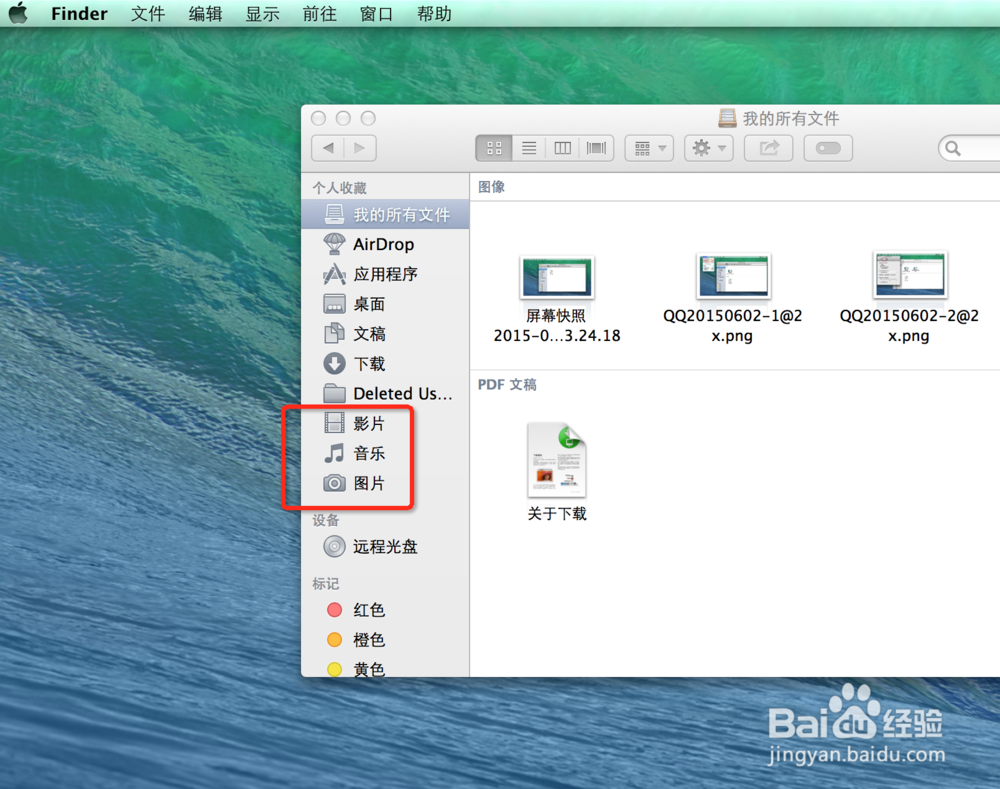
Task: Open the 窗口 menu
Action: click(x=376, y=13)
